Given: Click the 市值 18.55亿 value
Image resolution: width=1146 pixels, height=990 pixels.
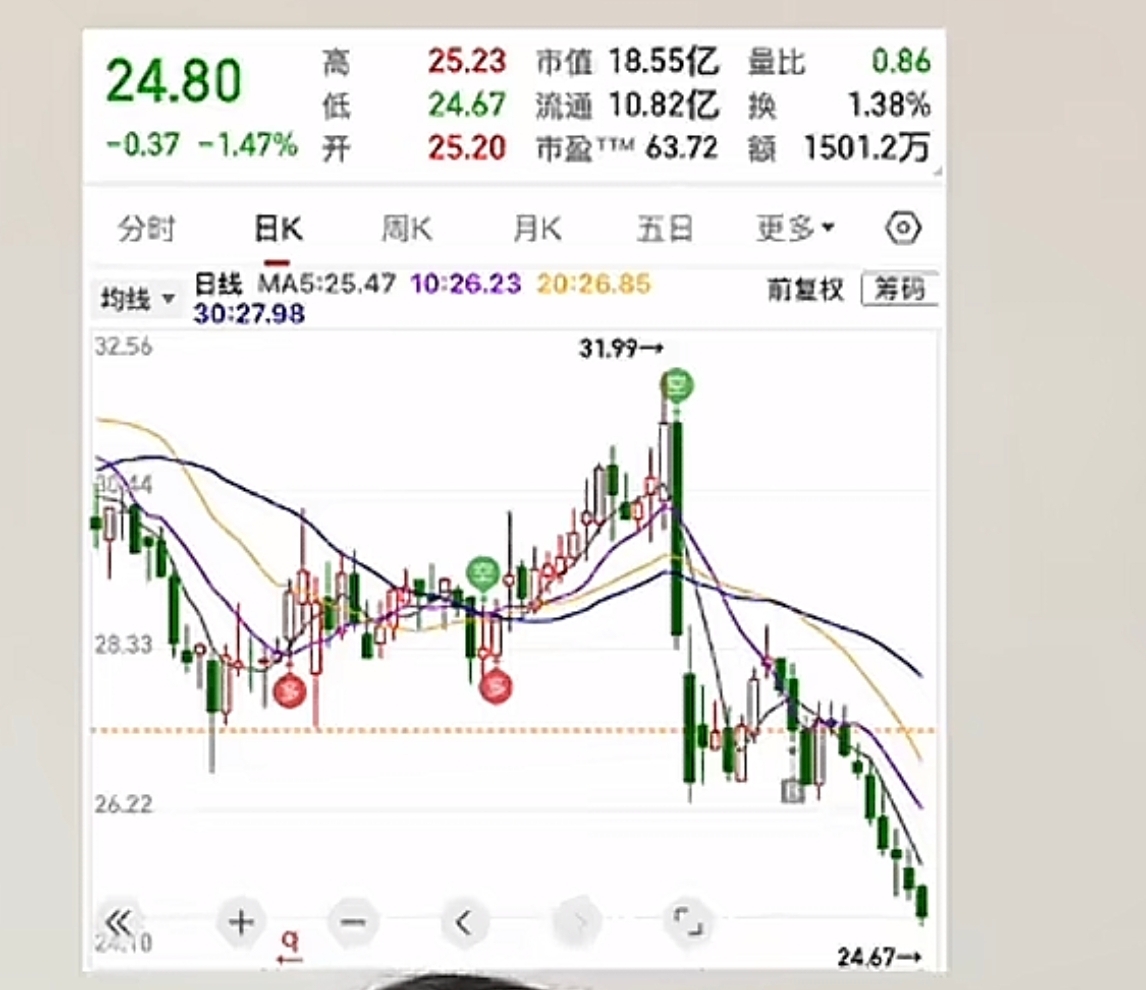Looking at the screenshot, I should (664, 61).
